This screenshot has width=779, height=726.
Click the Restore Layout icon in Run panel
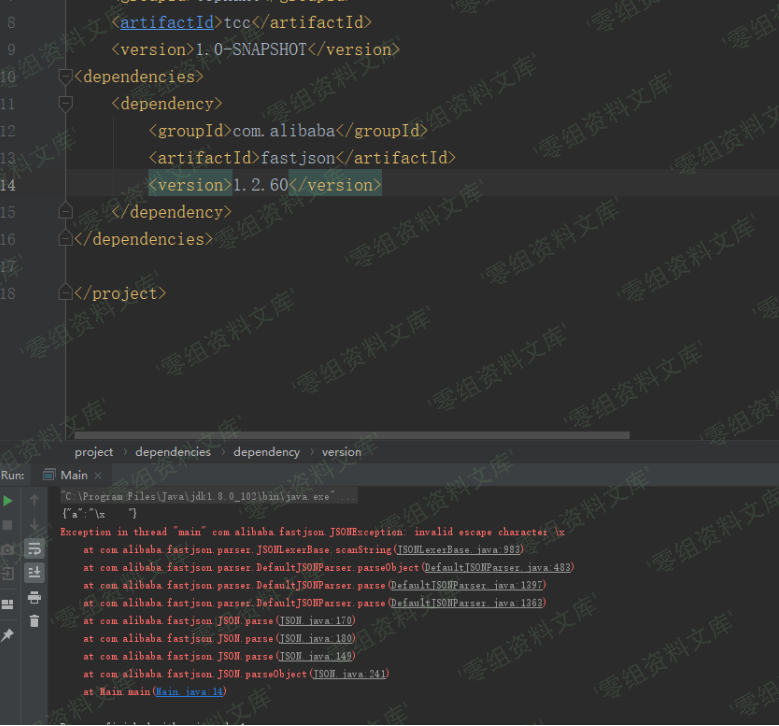click(8, 604)
